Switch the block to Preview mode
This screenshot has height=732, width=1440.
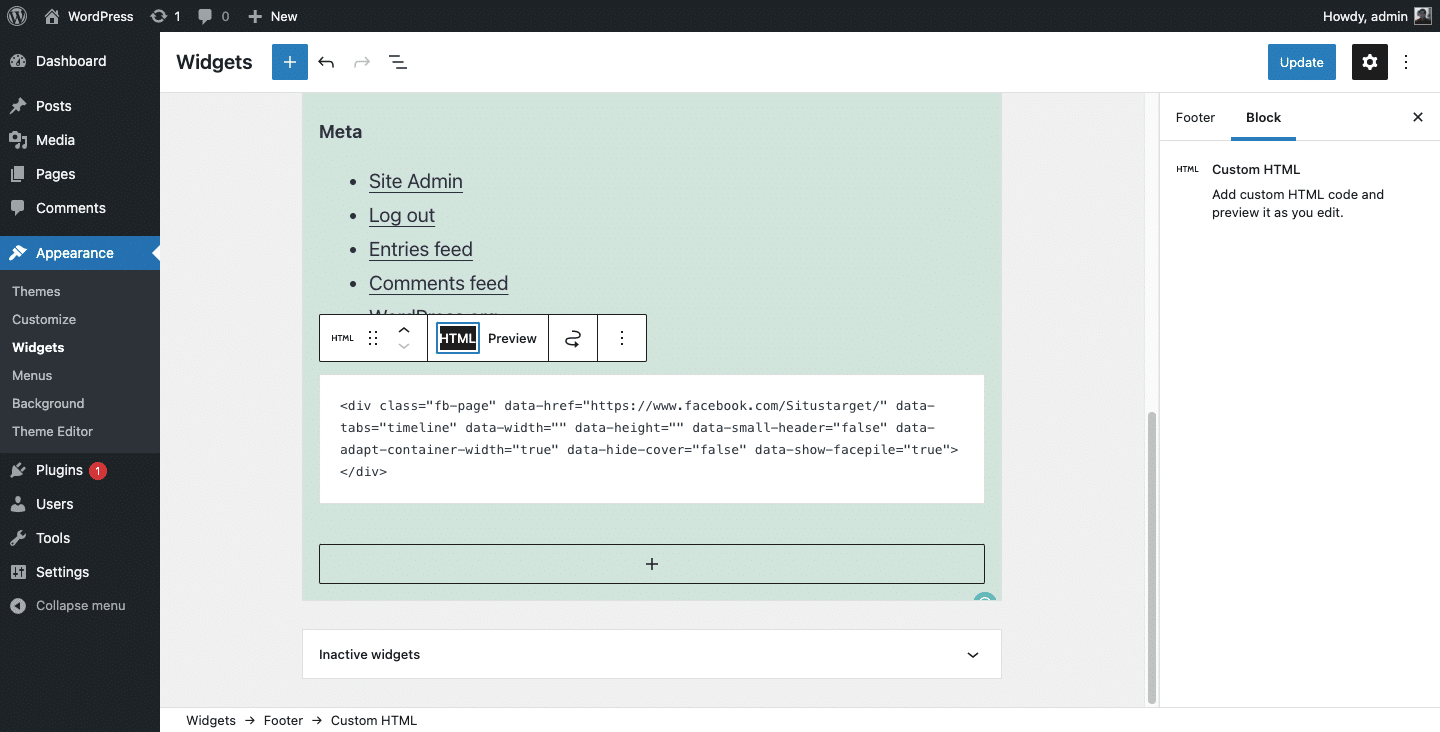[x=512, y=338]
